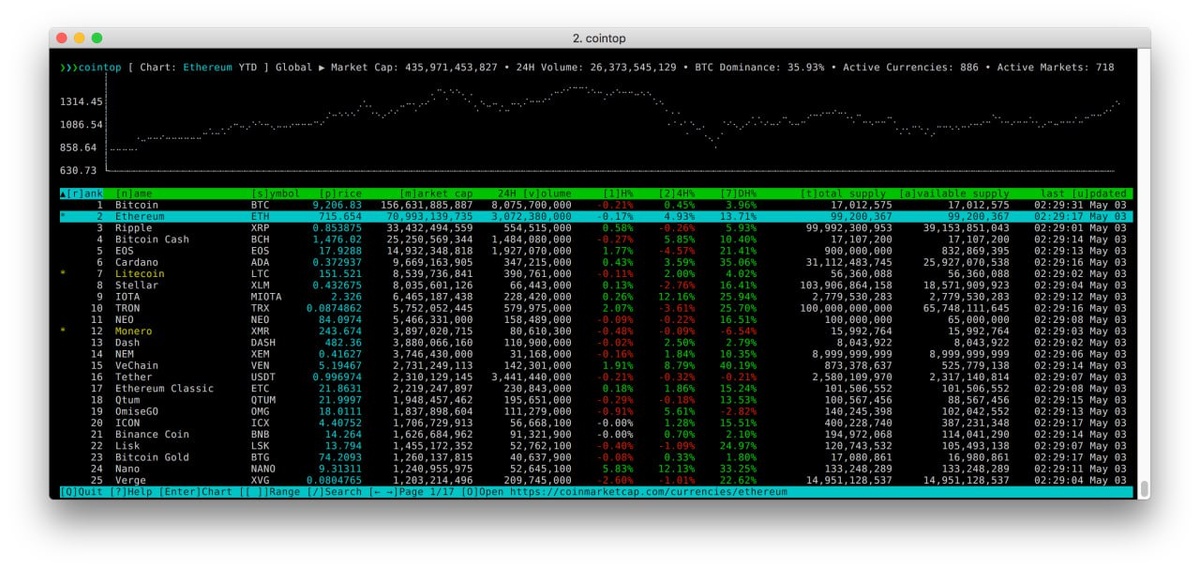Sort by the price column header
Image resolution: width=1200 pixels, height=570 pixels.
341,193
